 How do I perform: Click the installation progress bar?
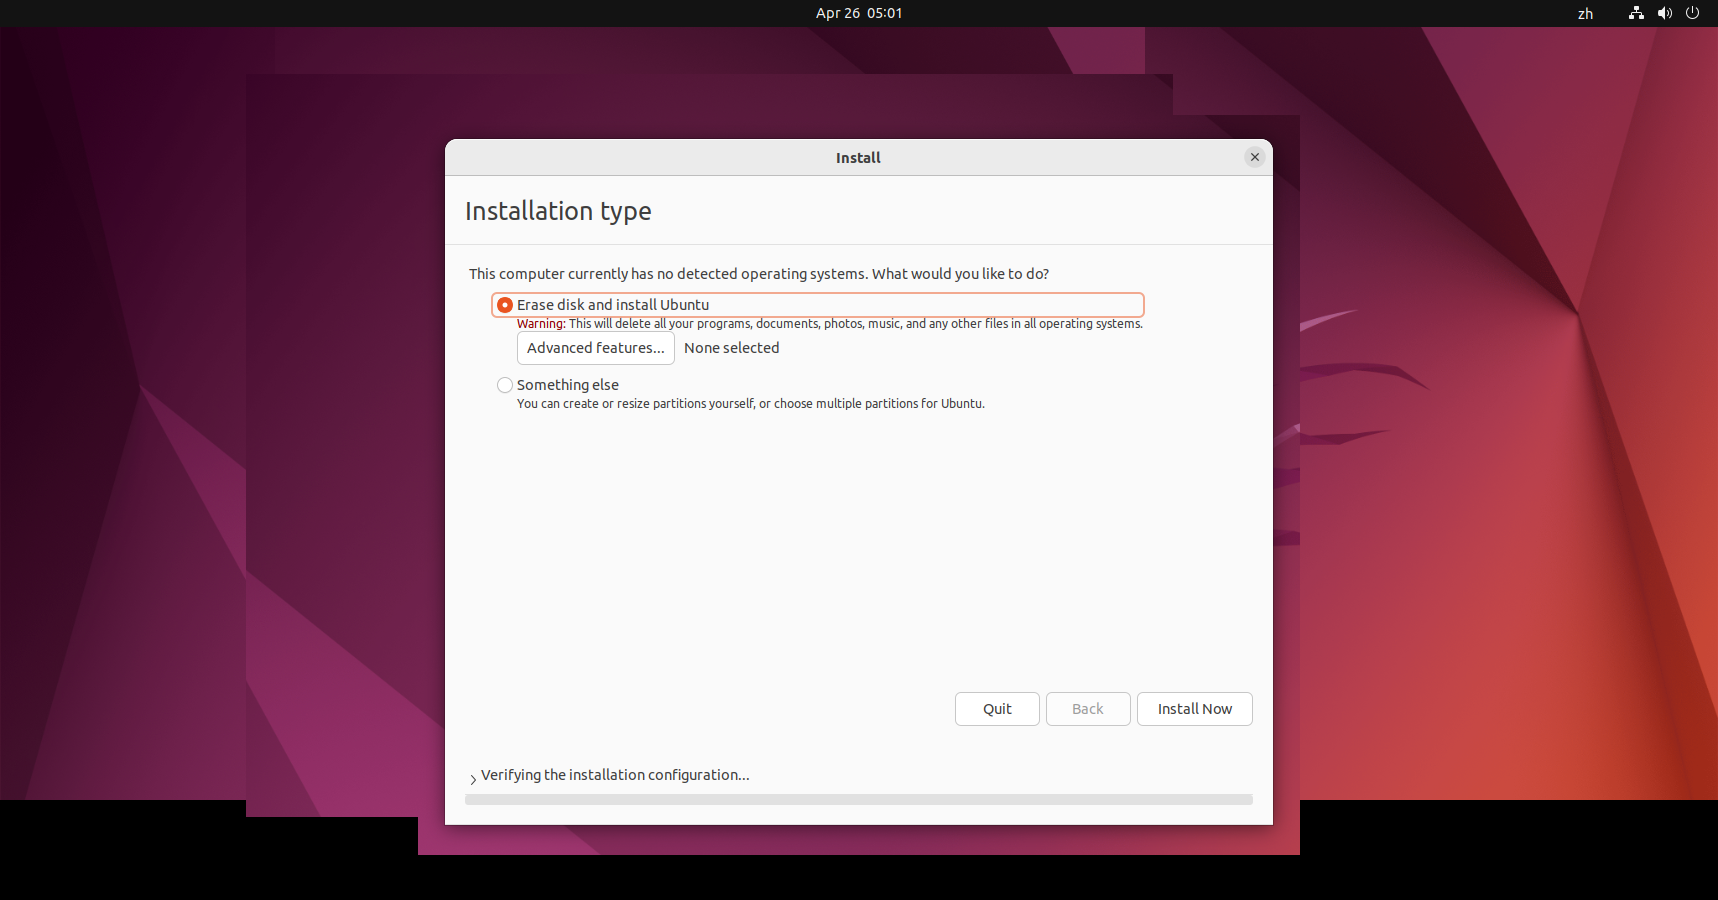[859, 800]
